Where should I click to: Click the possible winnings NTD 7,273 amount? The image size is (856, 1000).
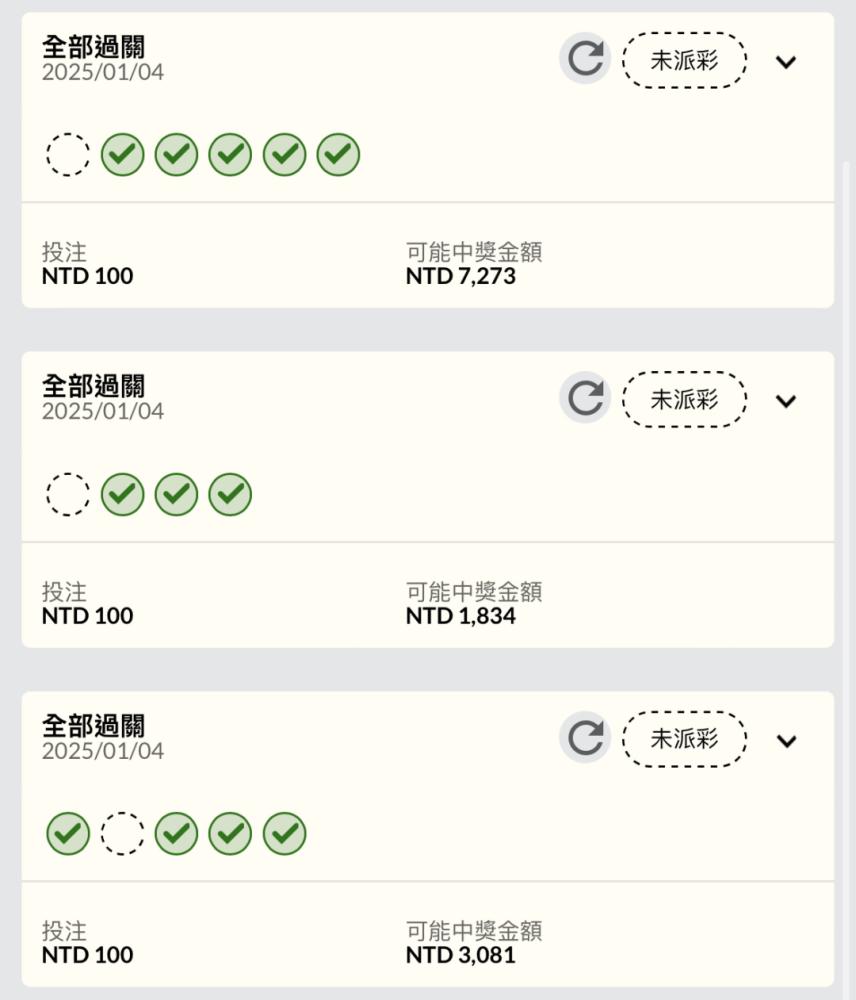(461, 276)
